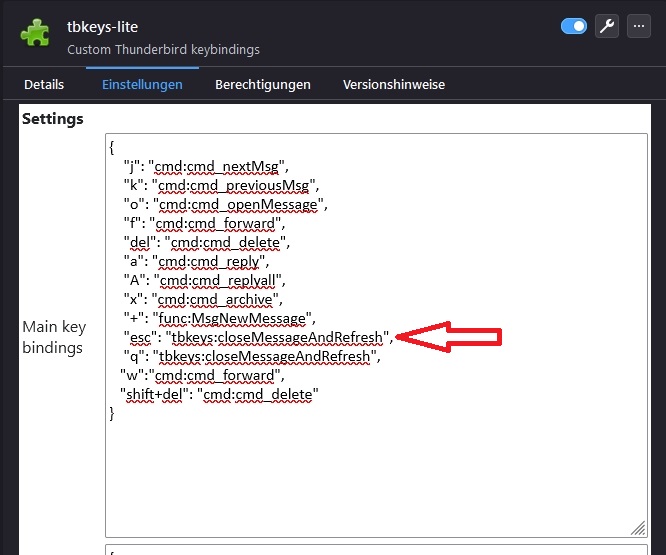Screen dimensions: 666x555
Task: Select the Einstellungen tab
Action: tap(142, 85)
